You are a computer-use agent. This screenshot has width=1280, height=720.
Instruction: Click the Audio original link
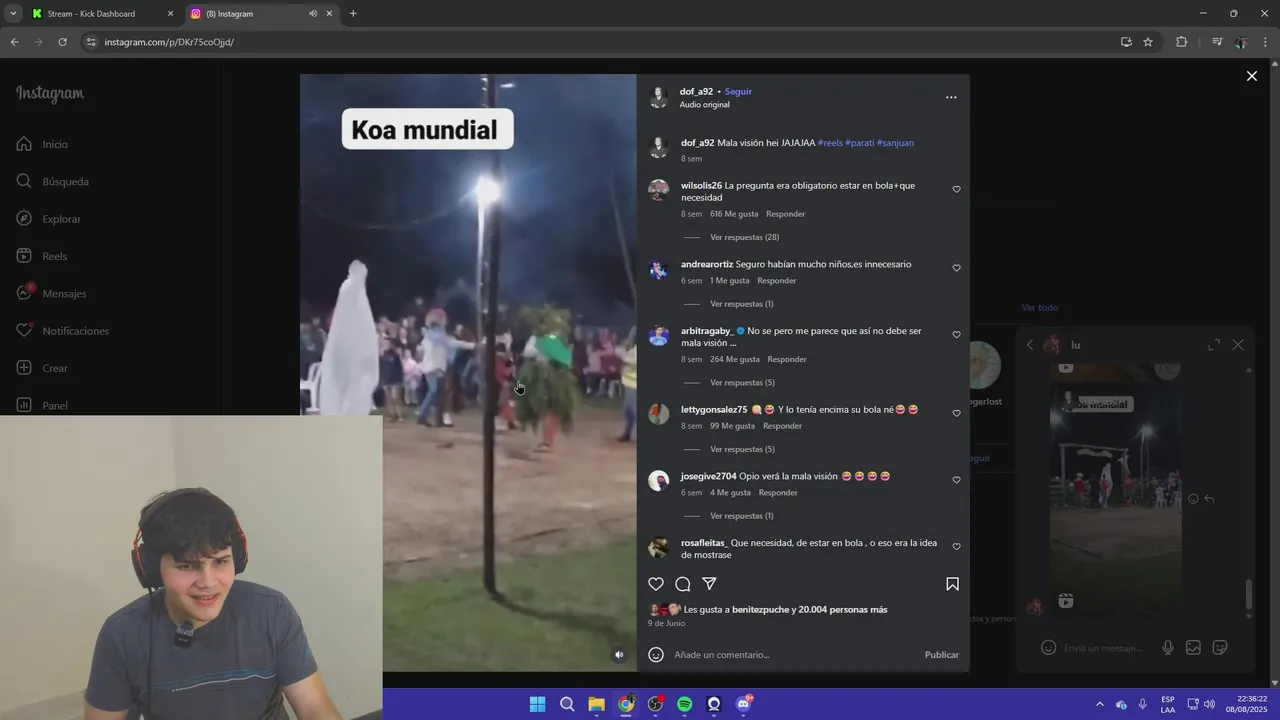coord(704,104)
